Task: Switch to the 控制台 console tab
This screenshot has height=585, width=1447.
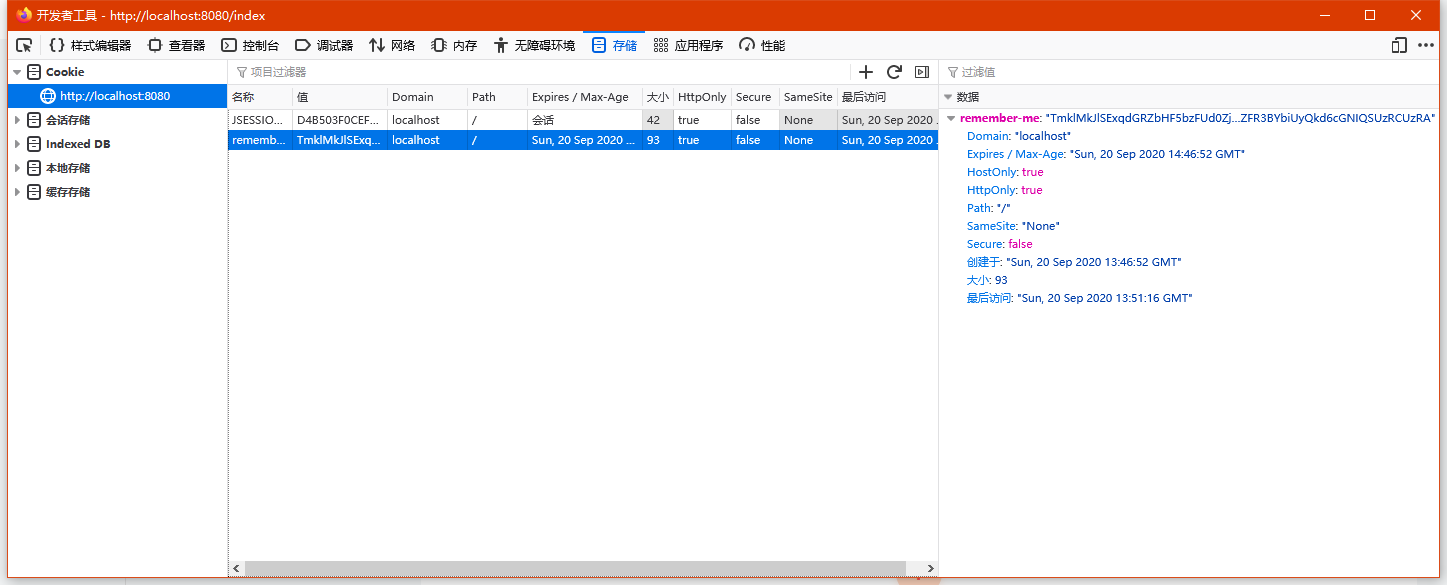Action: pyautogui.click(x=250, y=45)
